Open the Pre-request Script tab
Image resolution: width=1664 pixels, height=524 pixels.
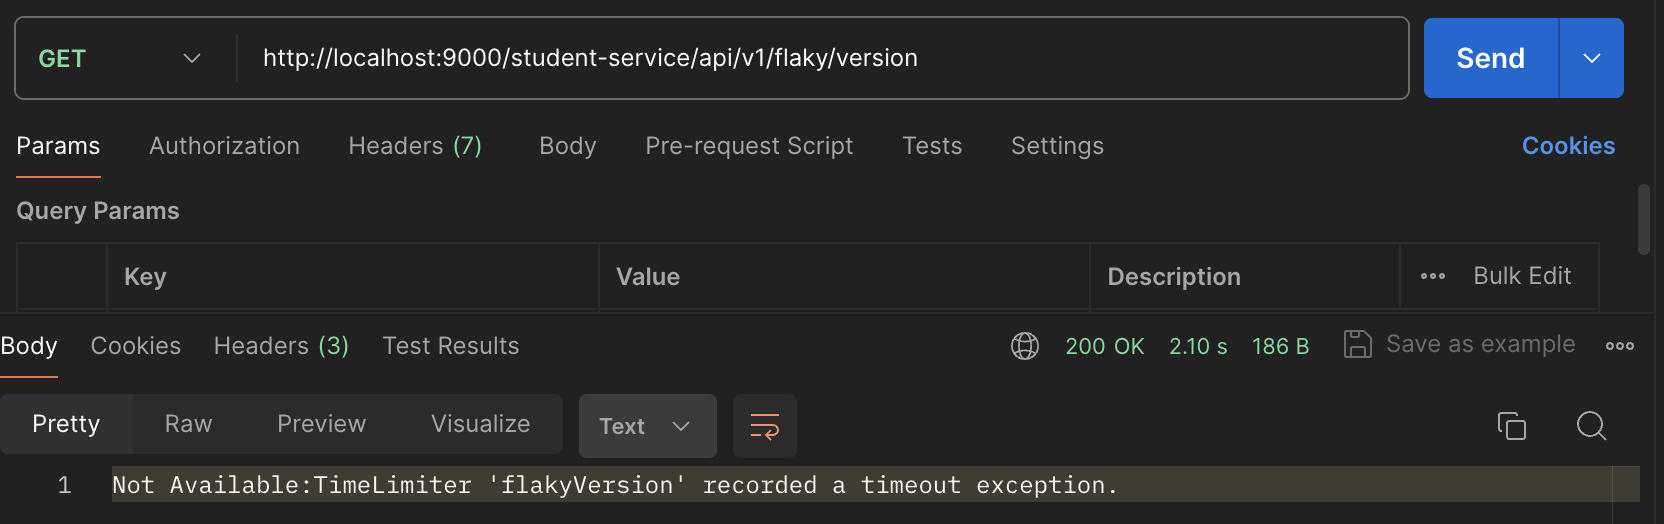(x=749, y=146)
